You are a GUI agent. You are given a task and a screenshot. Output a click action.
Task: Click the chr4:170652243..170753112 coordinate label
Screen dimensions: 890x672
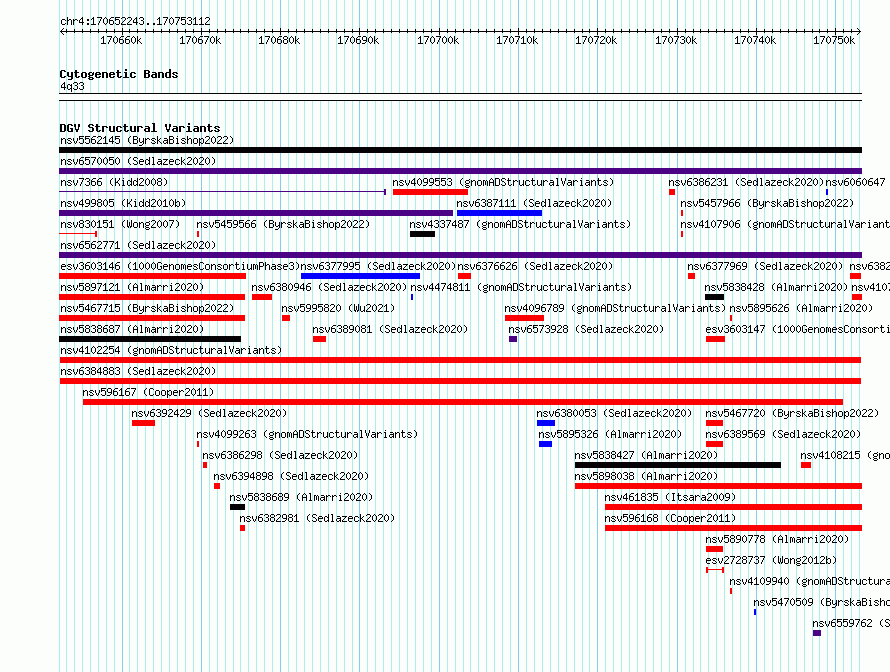point(135,22)
